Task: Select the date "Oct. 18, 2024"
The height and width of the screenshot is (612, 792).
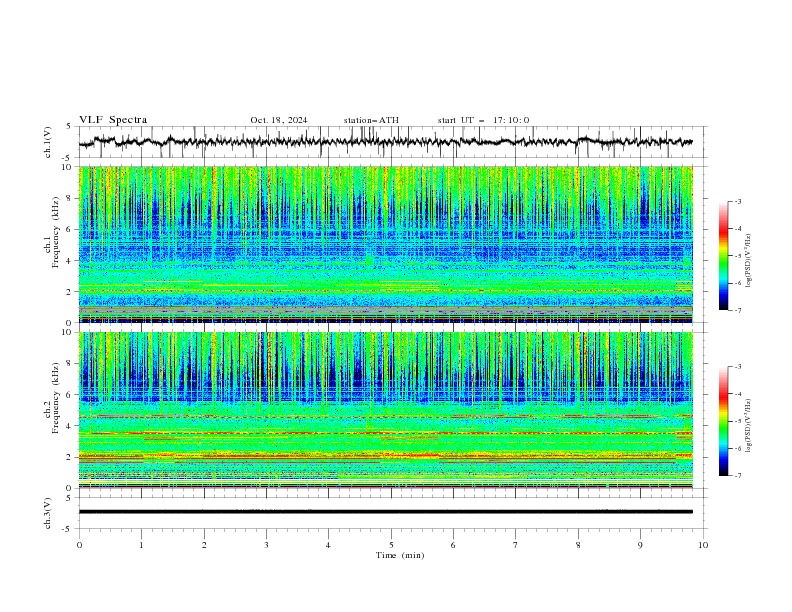Action: coord(279,120)
